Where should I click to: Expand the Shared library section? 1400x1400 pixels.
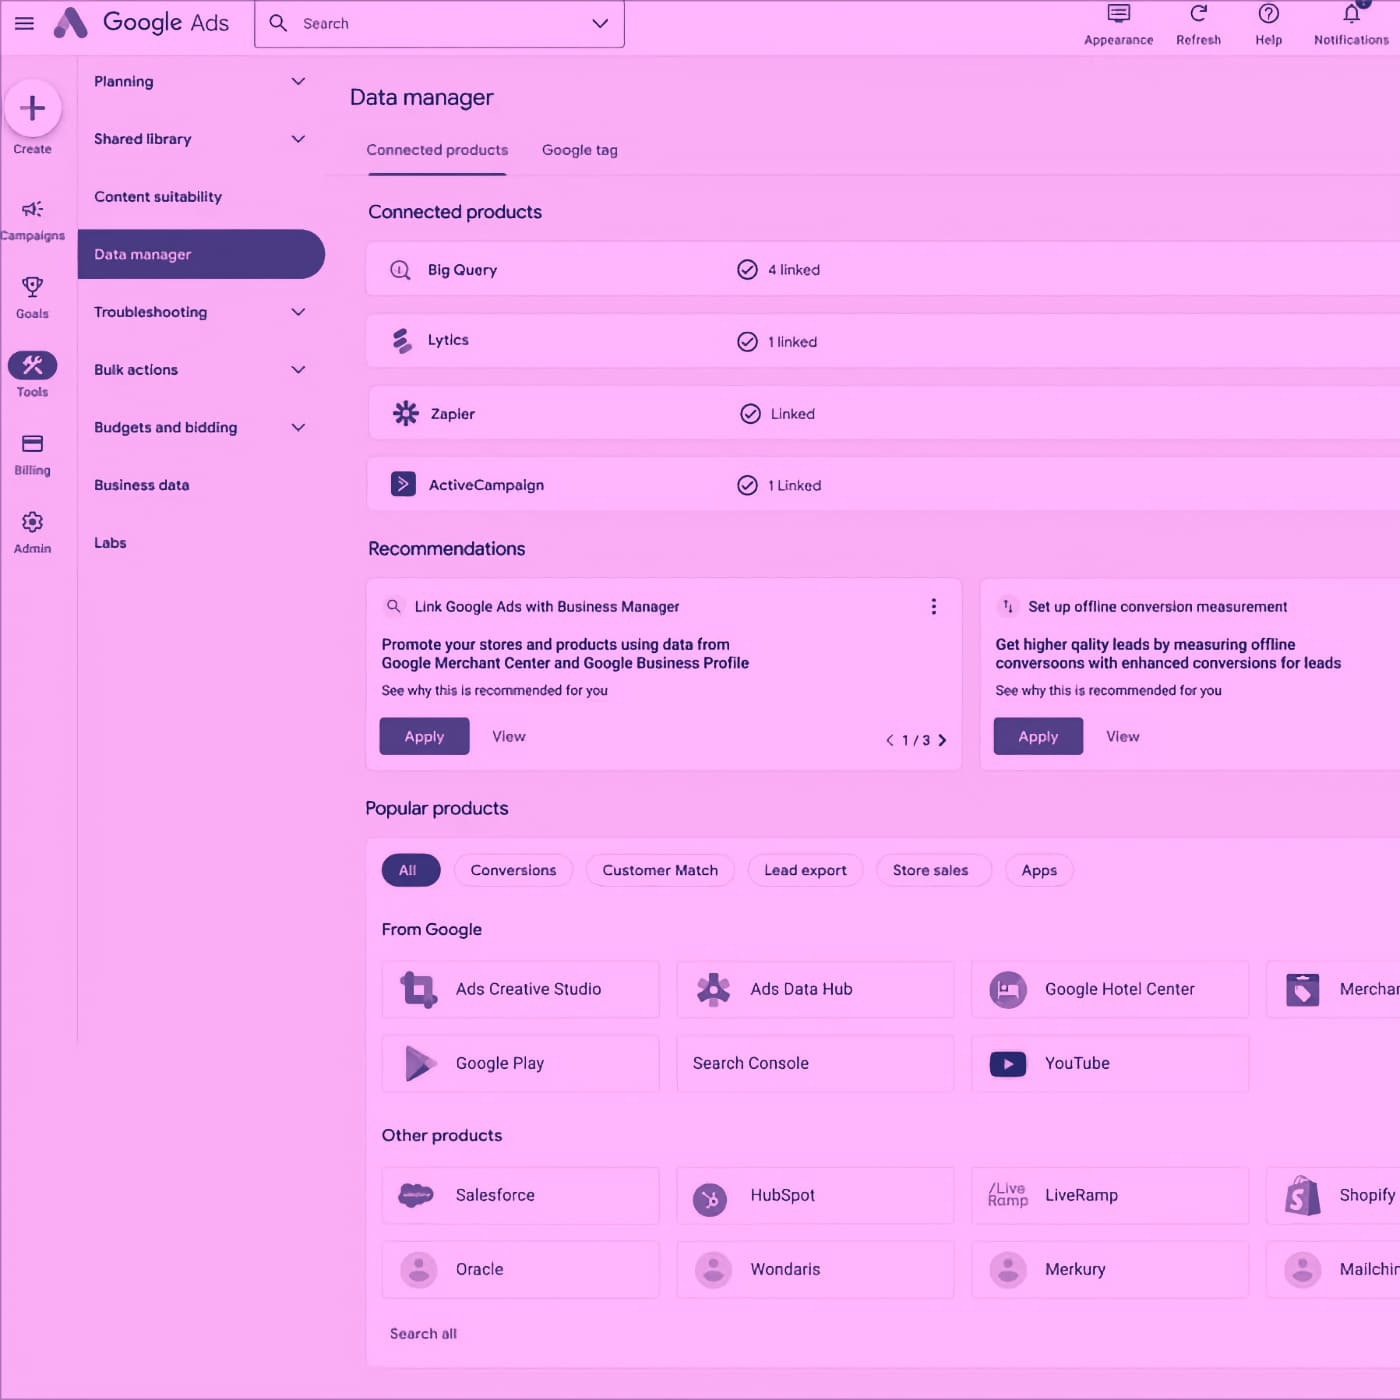point(298,139)
